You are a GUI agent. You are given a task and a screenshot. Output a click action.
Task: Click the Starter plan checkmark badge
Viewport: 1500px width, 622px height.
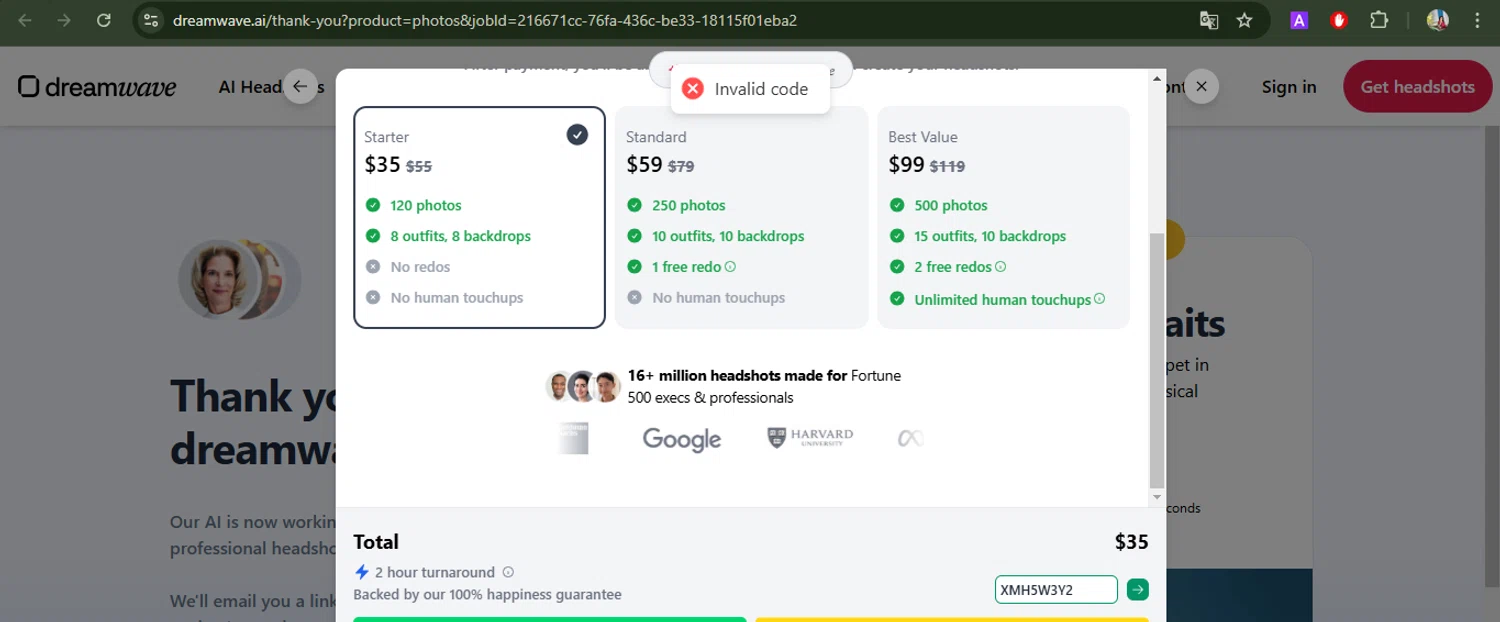(577, 134)
